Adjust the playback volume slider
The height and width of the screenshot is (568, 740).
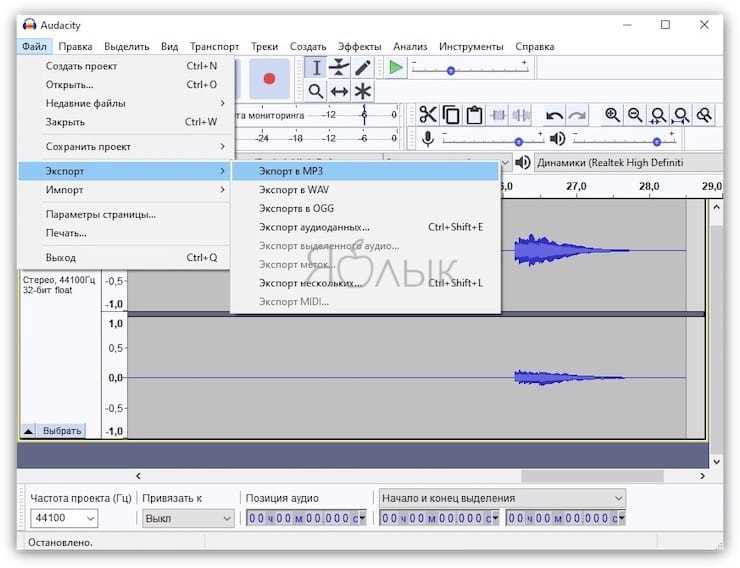[656, 142]
